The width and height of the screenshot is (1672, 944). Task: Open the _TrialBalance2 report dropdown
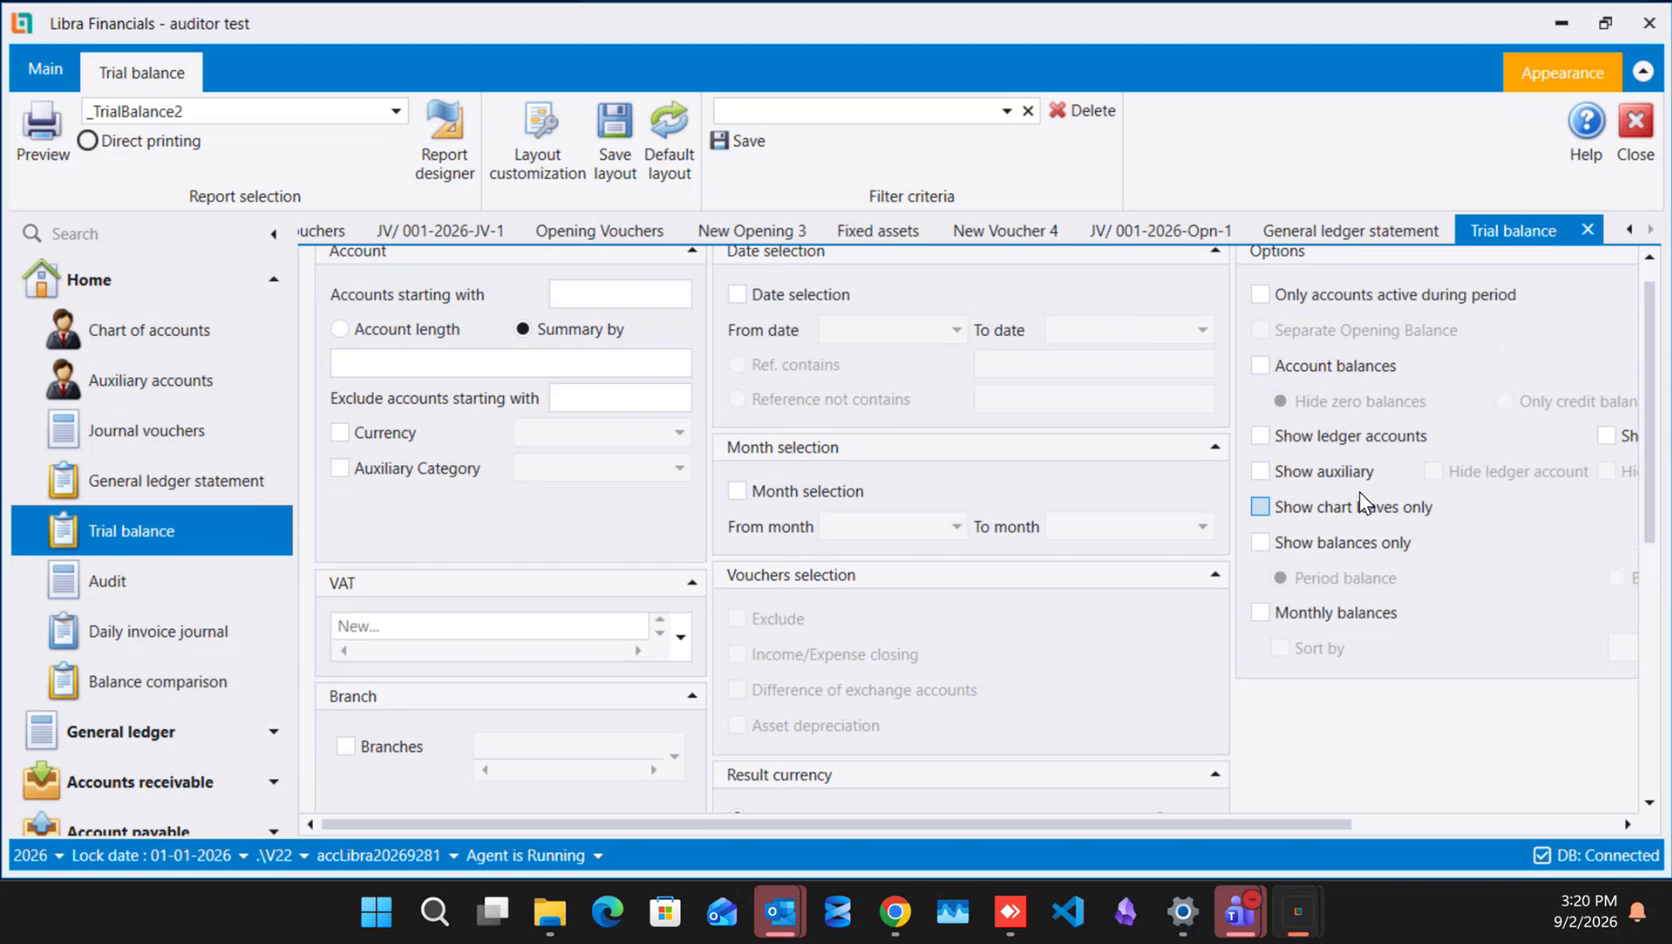point(396,111)
